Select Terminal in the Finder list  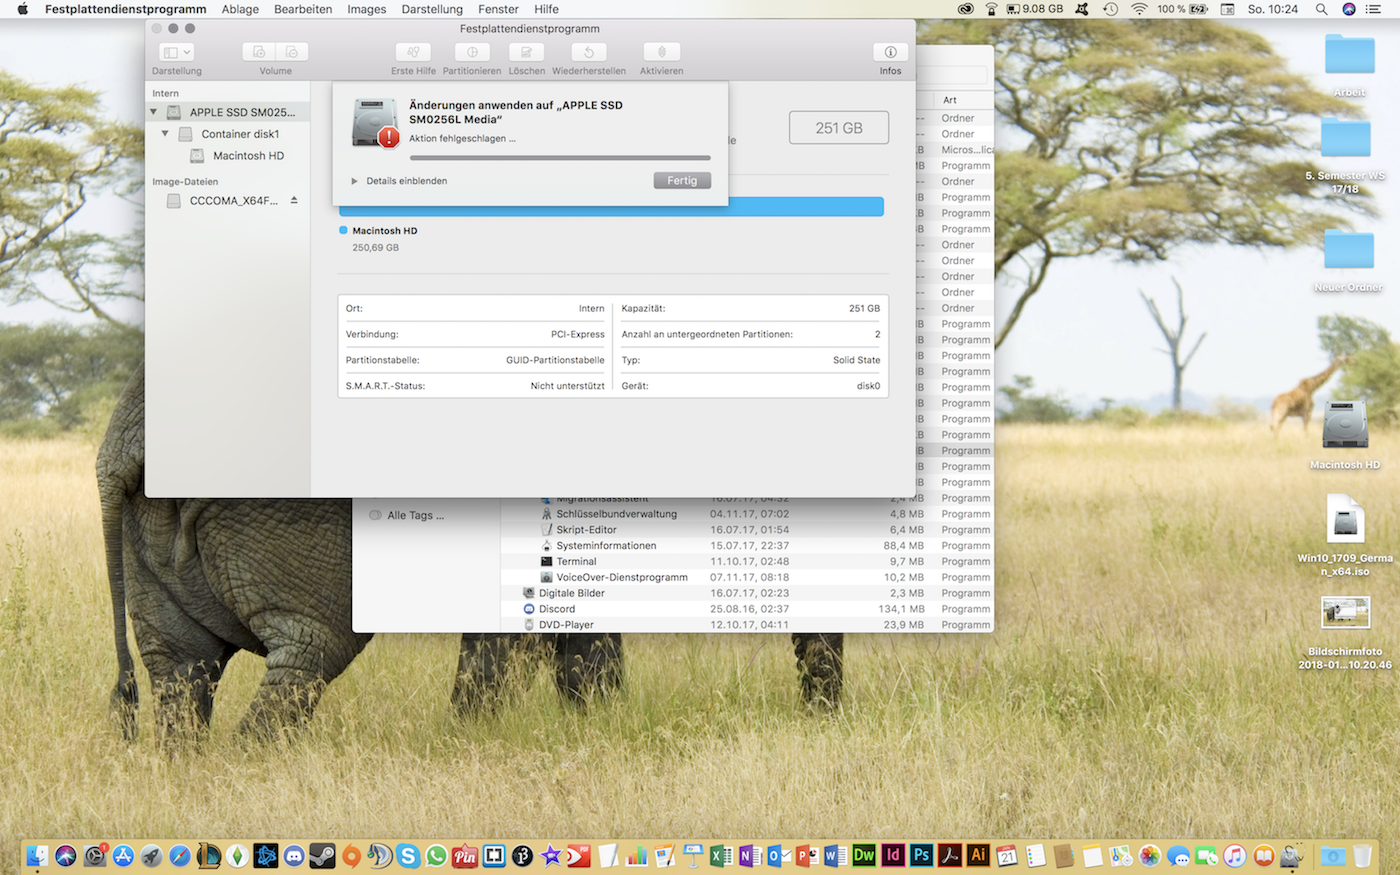point(576,562)
